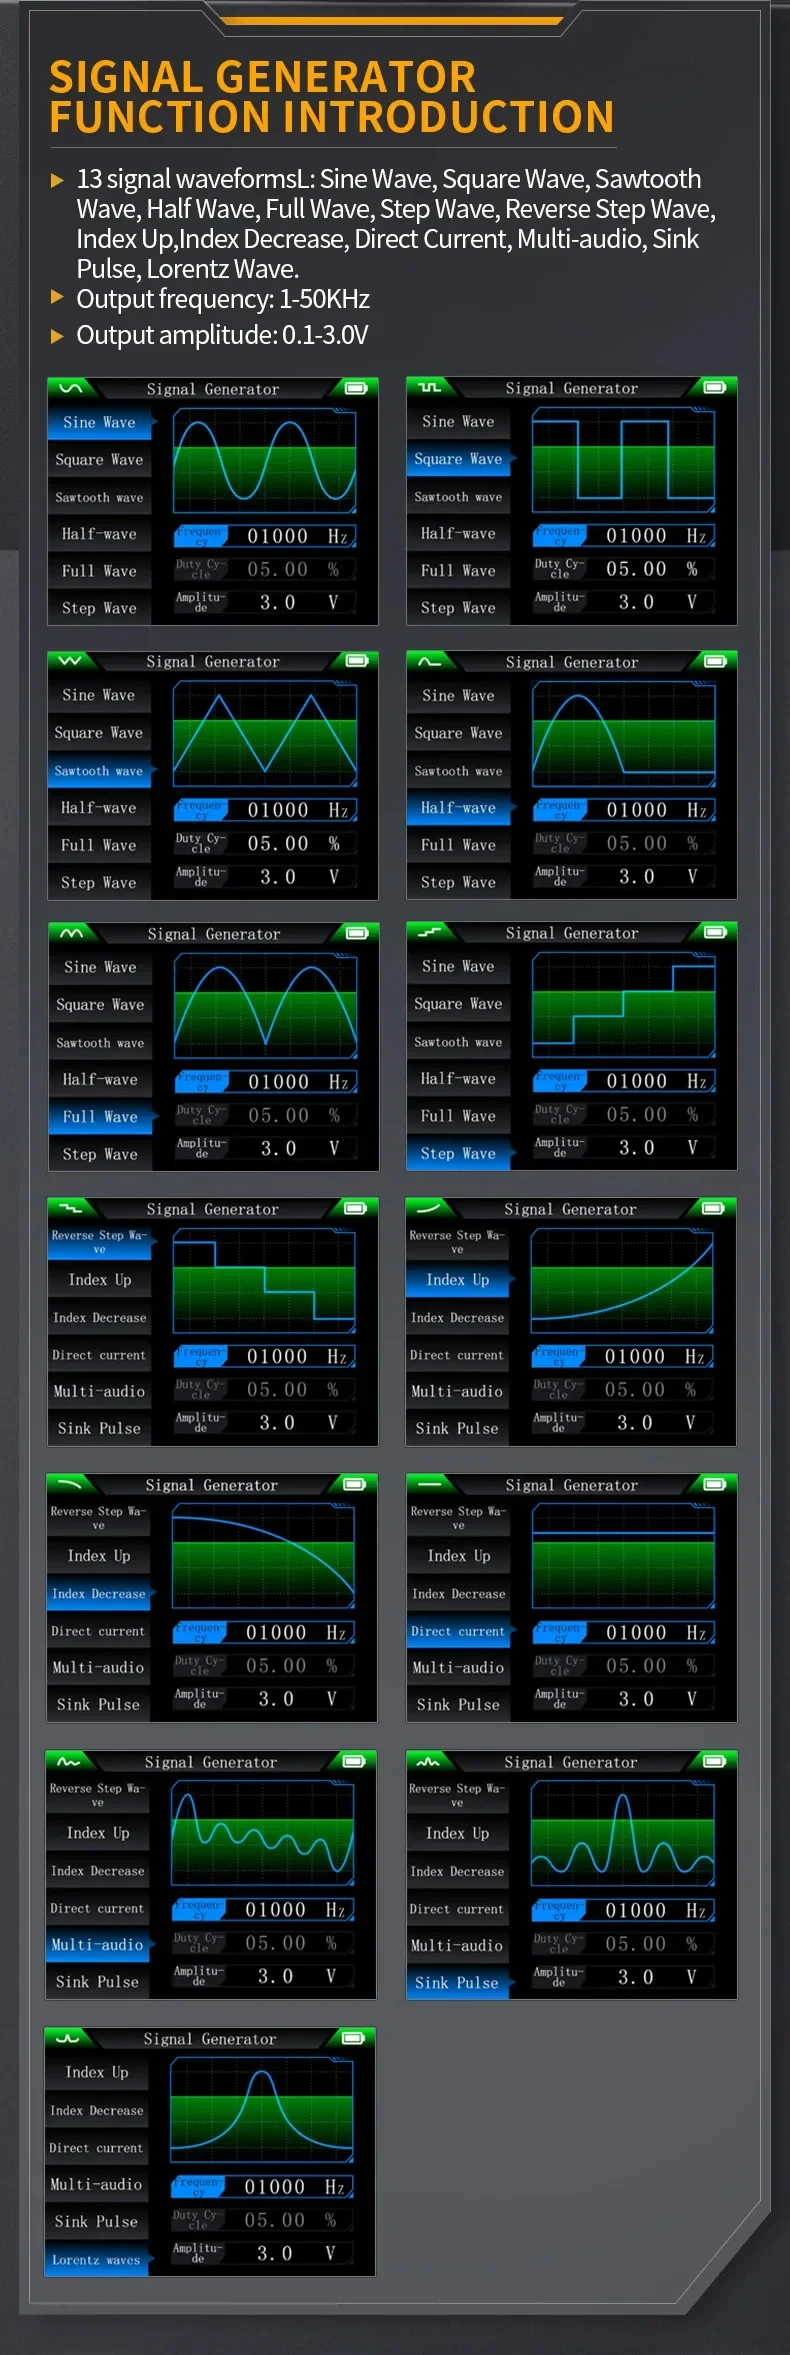Click Lorentz icon in Lorentz waves screen header
Screen dimensions: 790x2355
[x=68, y=2038]
